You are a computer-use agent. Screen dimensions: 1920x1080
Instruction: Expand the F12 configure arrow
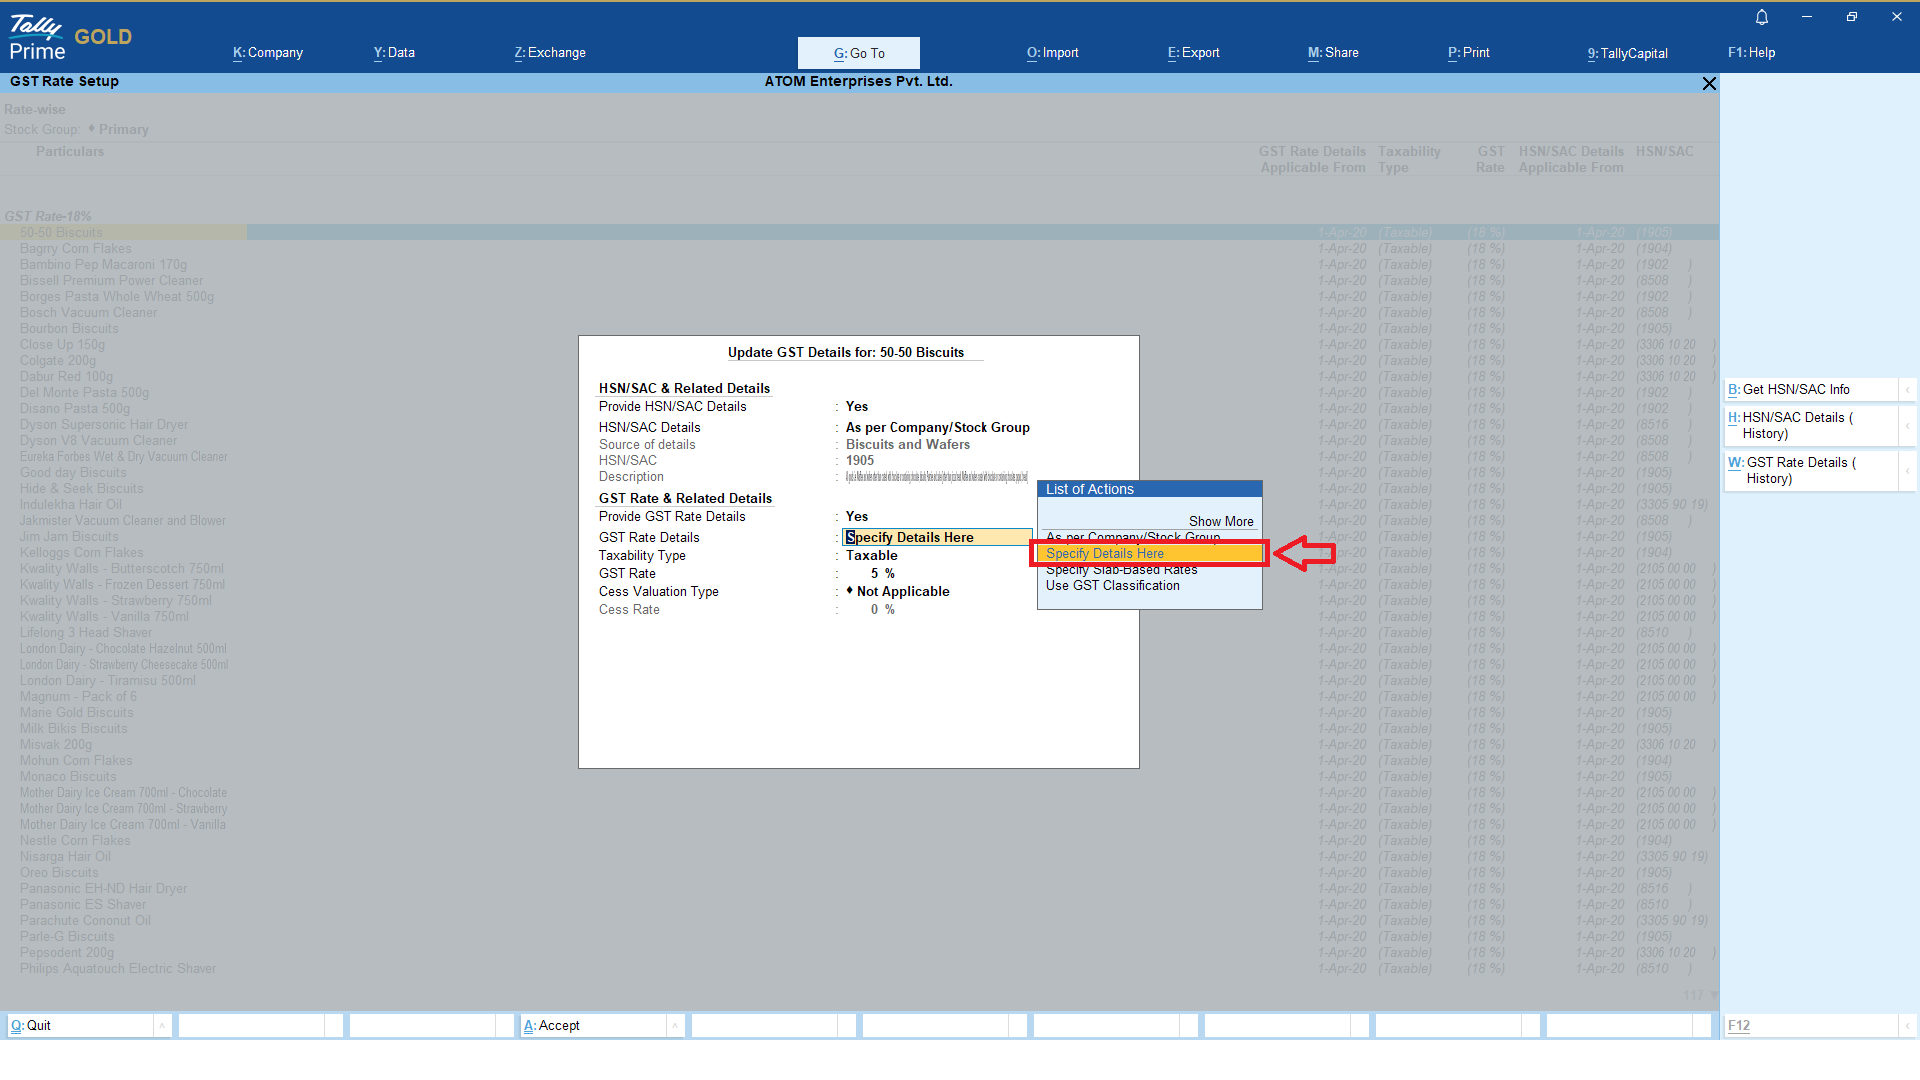point(1907,1026)
